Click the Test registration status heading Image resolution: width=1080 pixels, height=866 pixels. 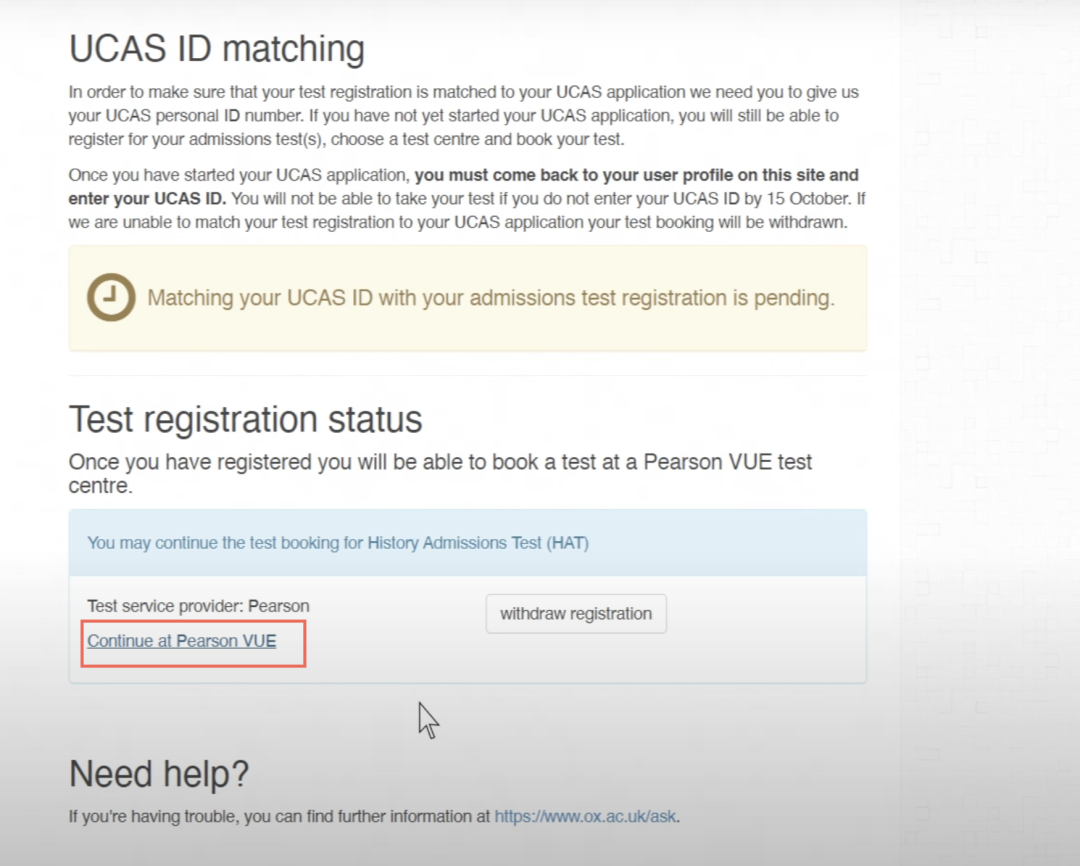(245, 419)
